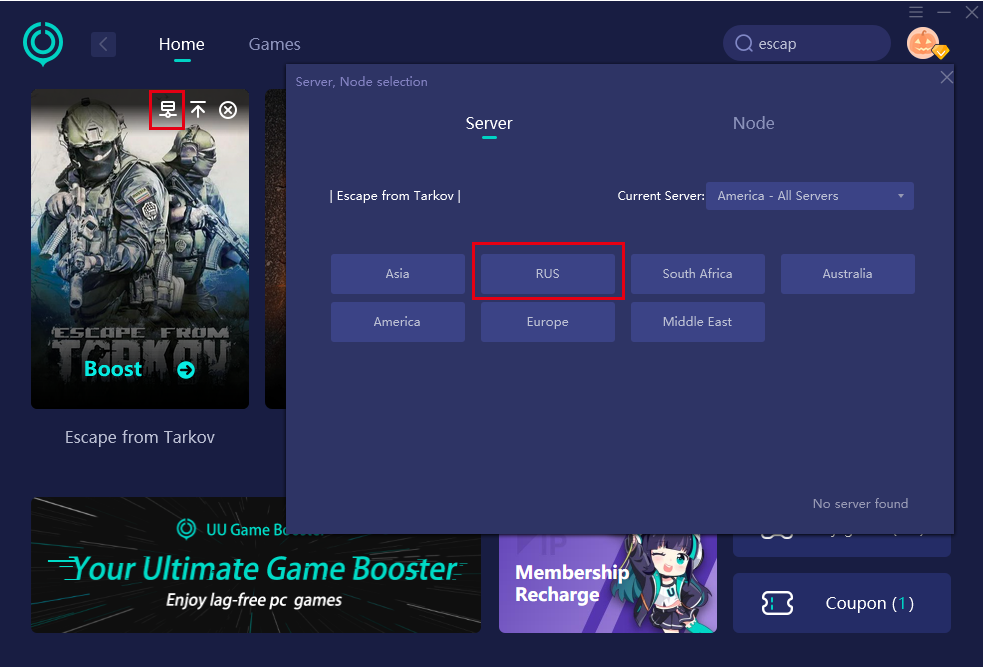Click the magnifier search icon

[x=744, y=43]
